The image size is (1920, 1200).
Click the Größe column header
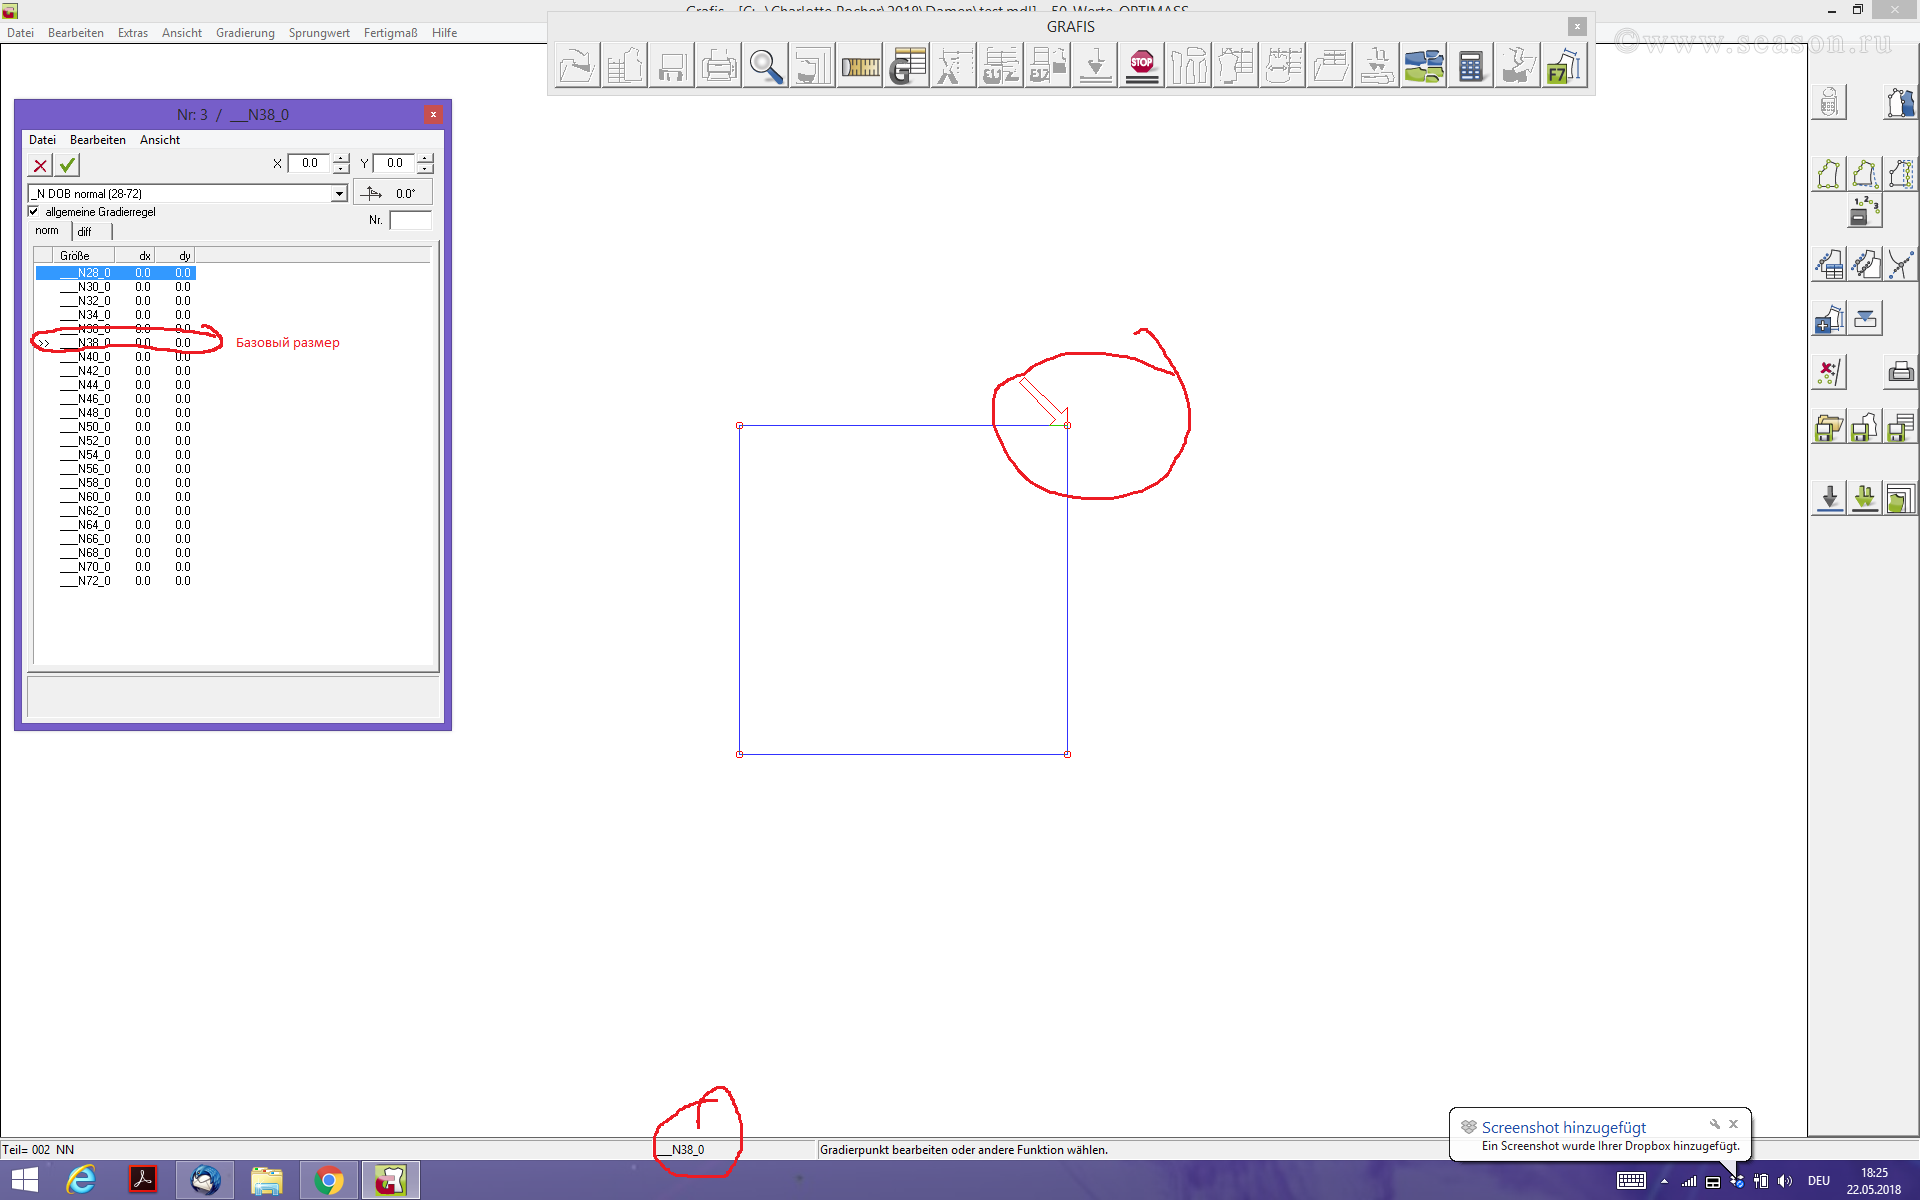click(x=75, y=256)
